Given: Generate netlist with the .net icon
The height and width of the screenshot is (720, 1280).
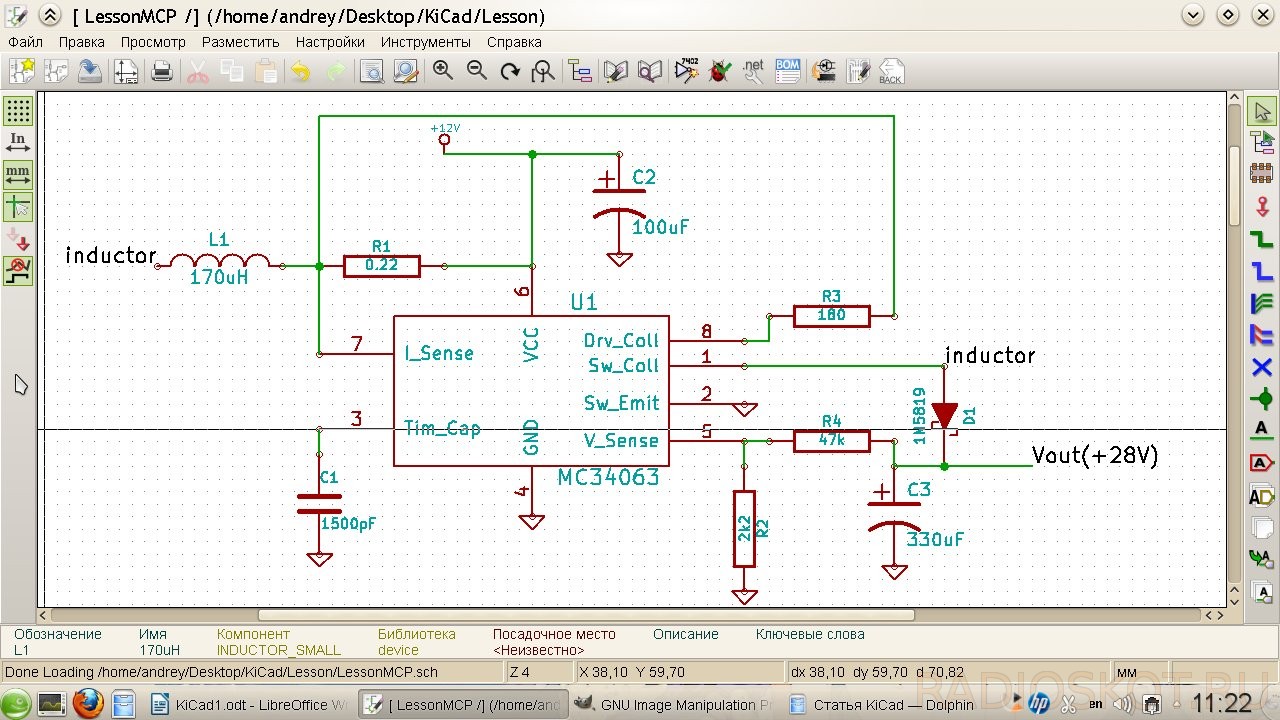Looking at the screenshot, I should (x=753, y=70).
